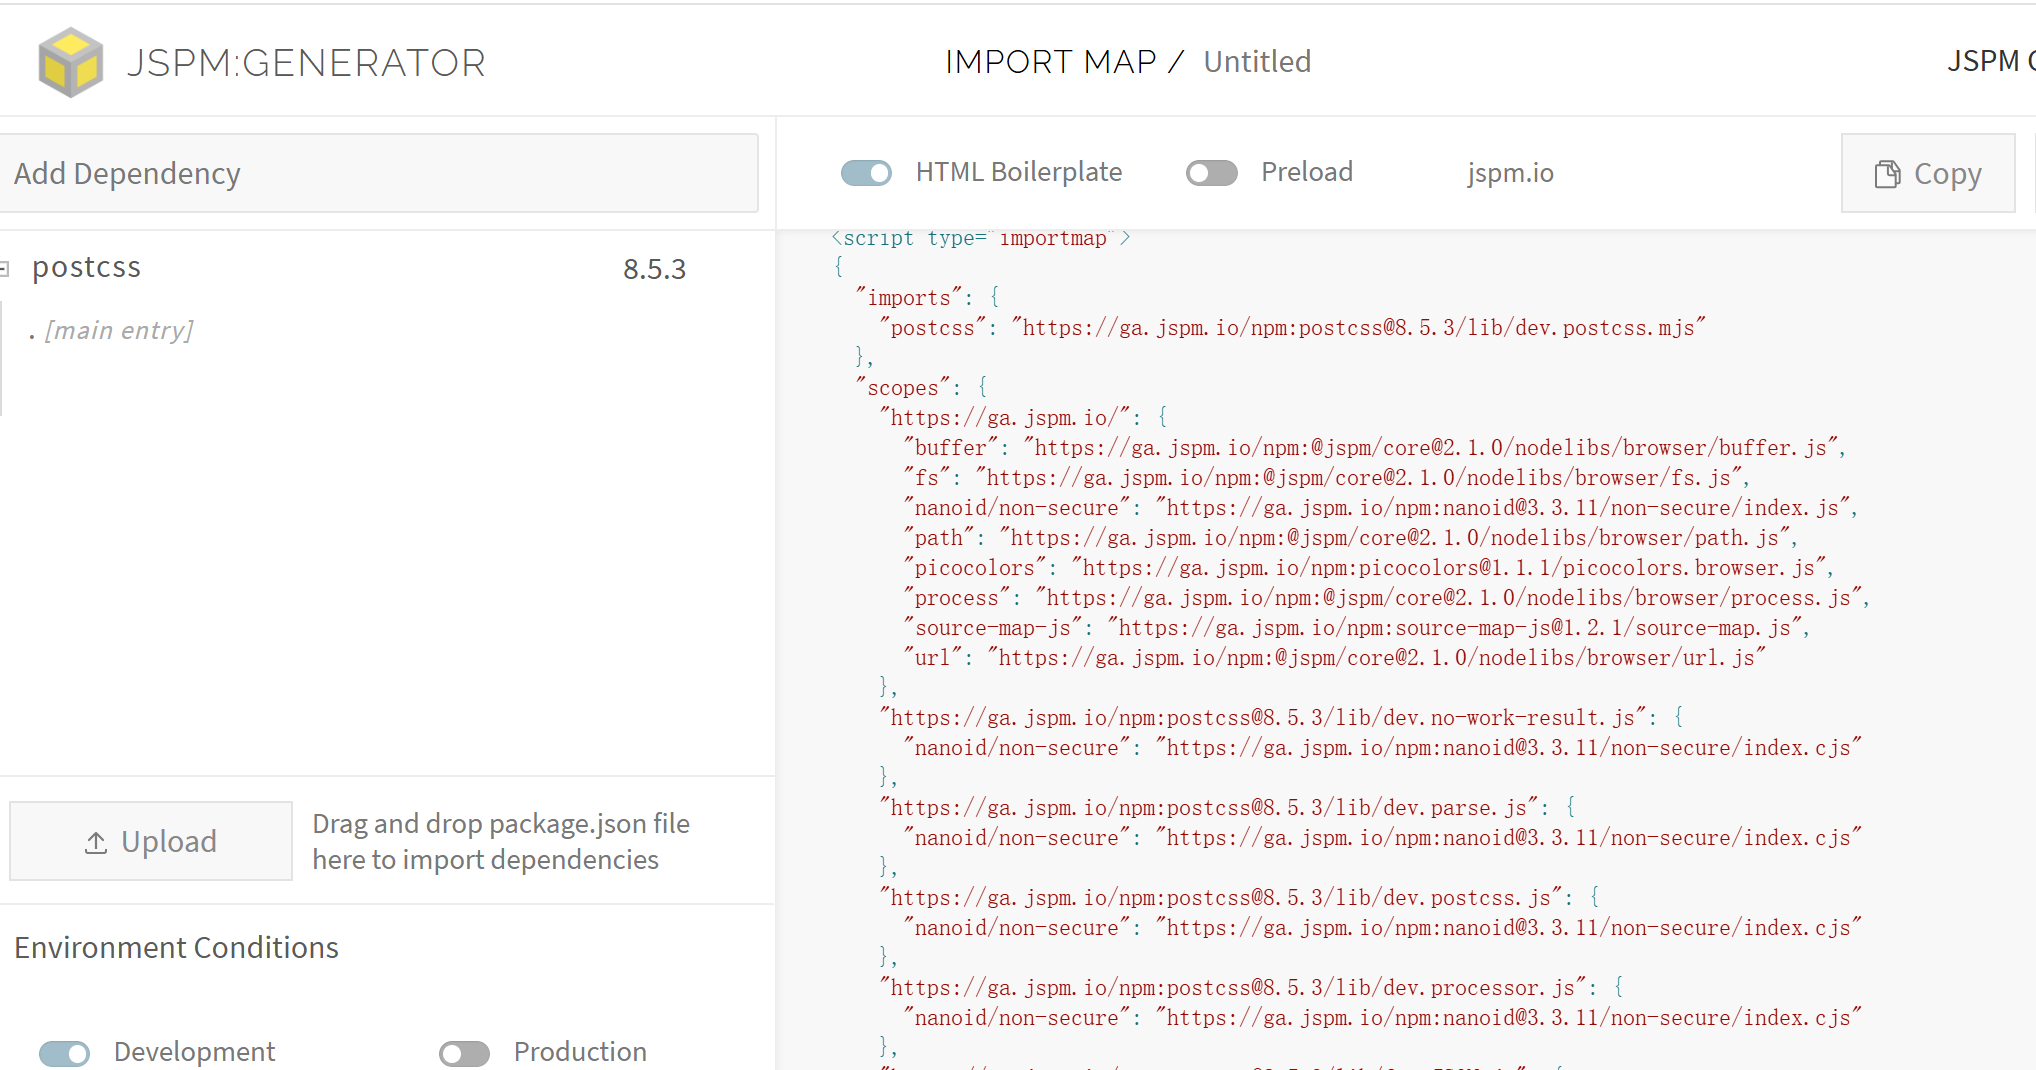This screenshot has height=1070, width=2036.
Task: Select the postcss package name
Action: (x=87, y=267)
